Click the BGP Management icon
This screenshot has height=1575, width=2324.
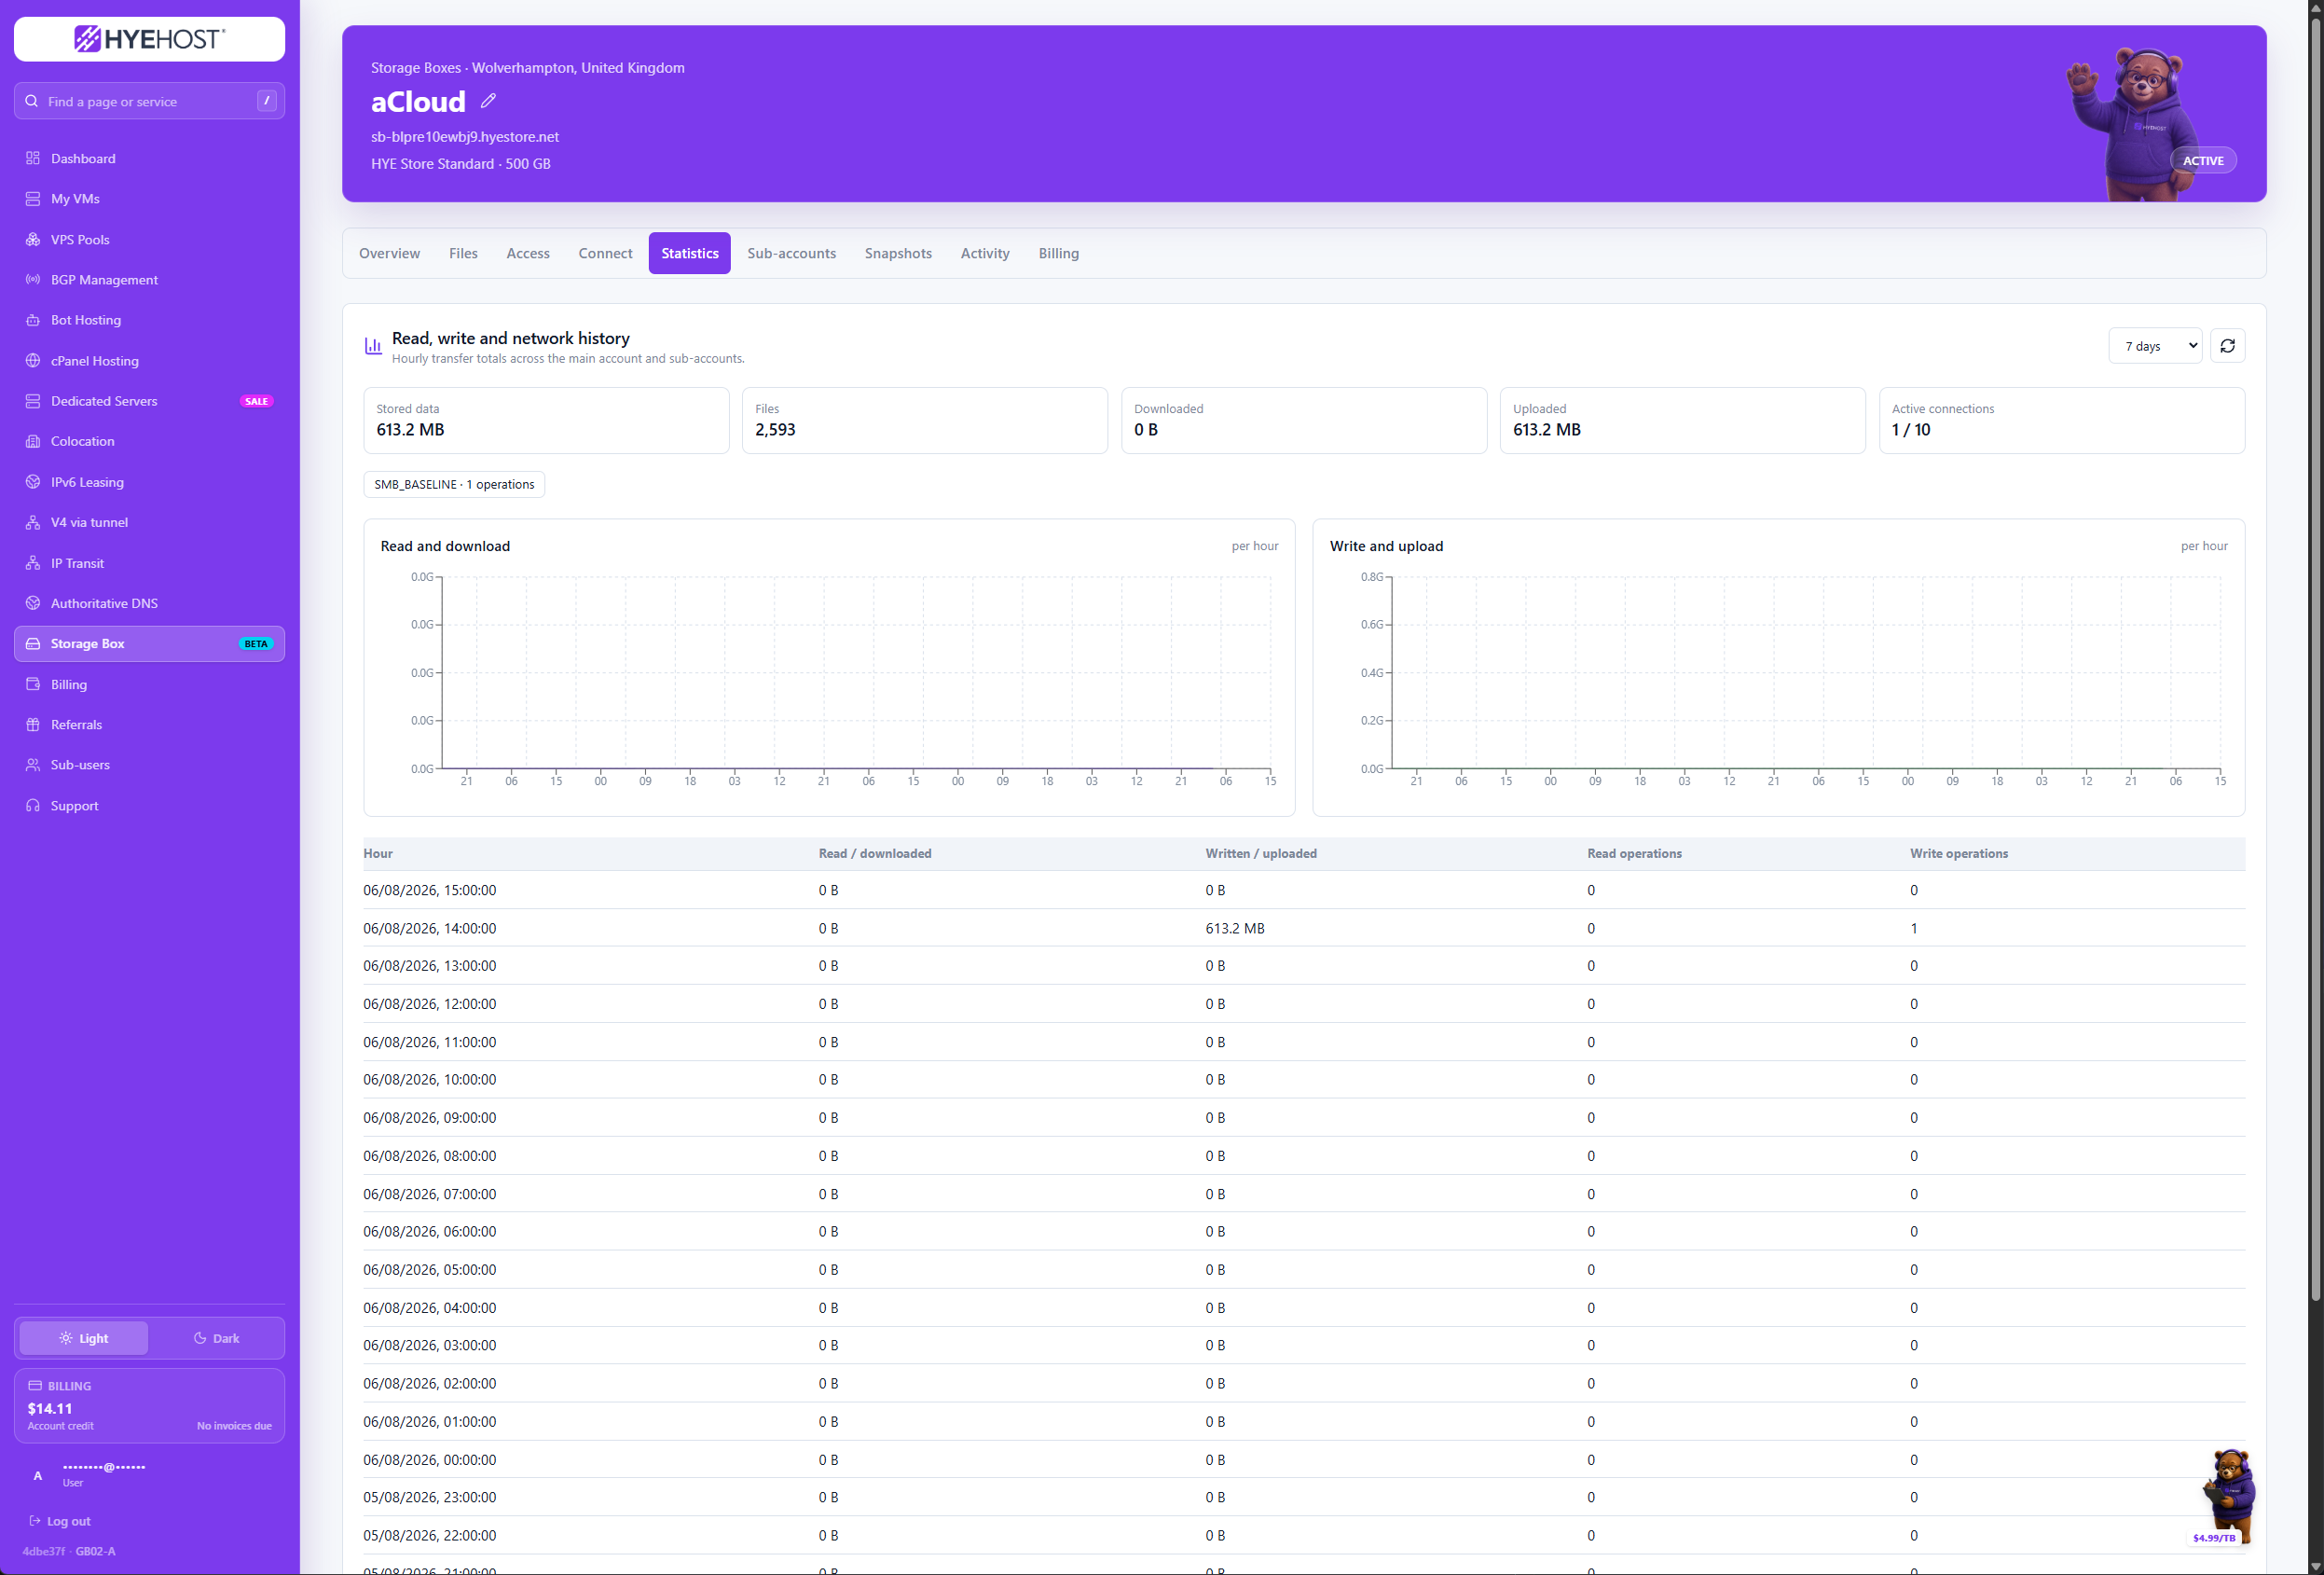[x=33, y=279]
